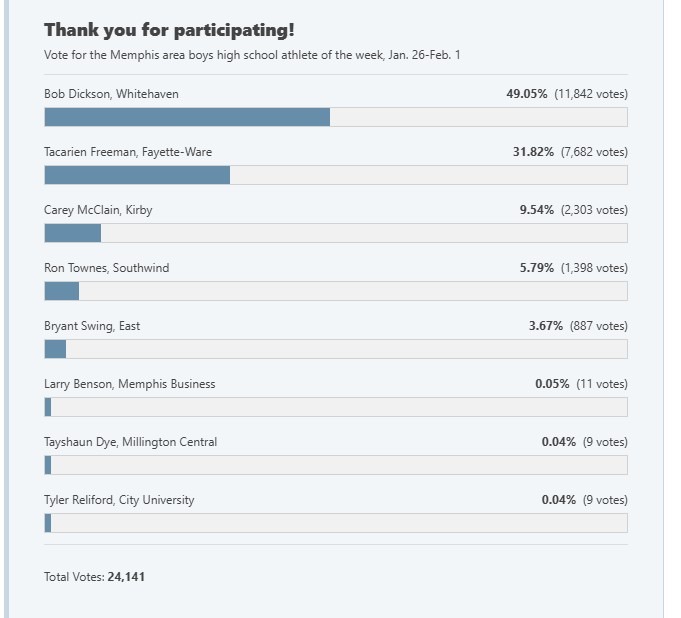Select the Tayshaun Dye, Millington Central label

click(x=130, y=442)
